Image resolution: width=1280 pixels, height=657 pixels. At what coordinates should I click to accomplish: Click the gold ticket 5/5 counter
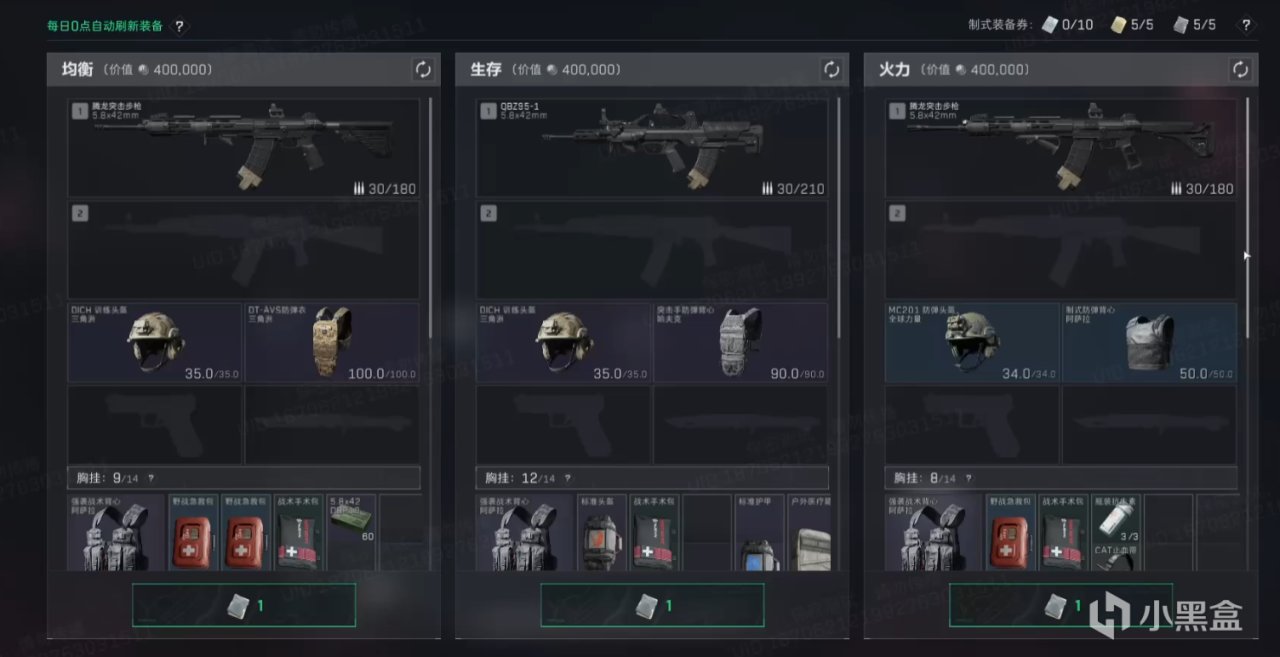[x=1131, y=25]
